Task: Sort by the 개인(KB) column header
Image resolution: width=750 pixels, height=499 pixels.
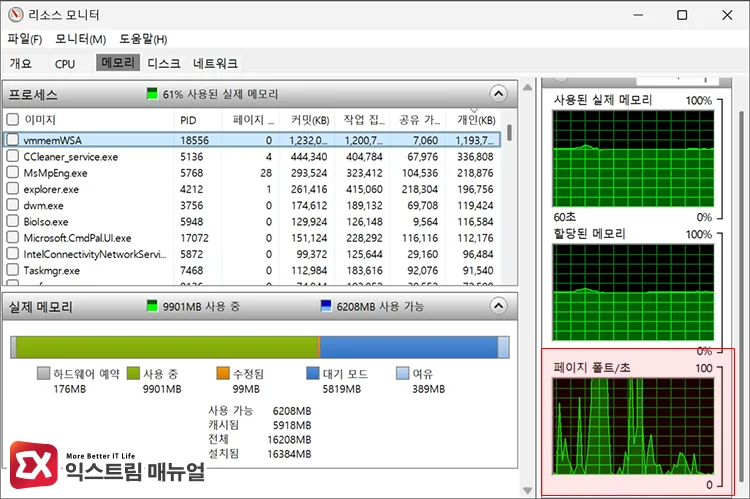Action: pyautogui.click(x=476, y=120)
